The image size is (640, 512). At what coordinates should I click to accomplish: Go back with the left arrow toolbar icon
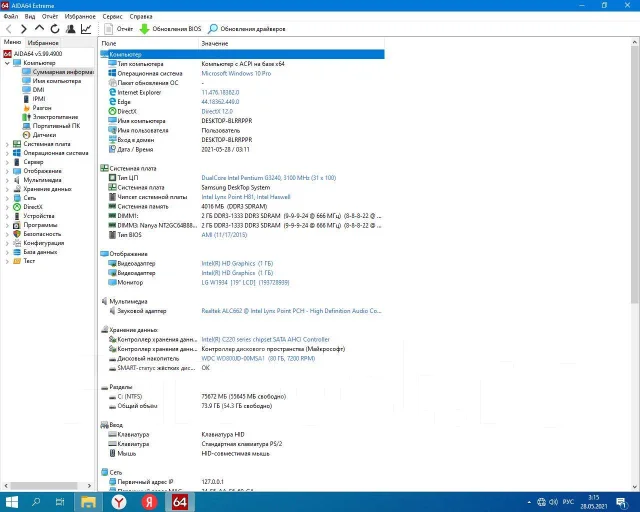[9, 29]
